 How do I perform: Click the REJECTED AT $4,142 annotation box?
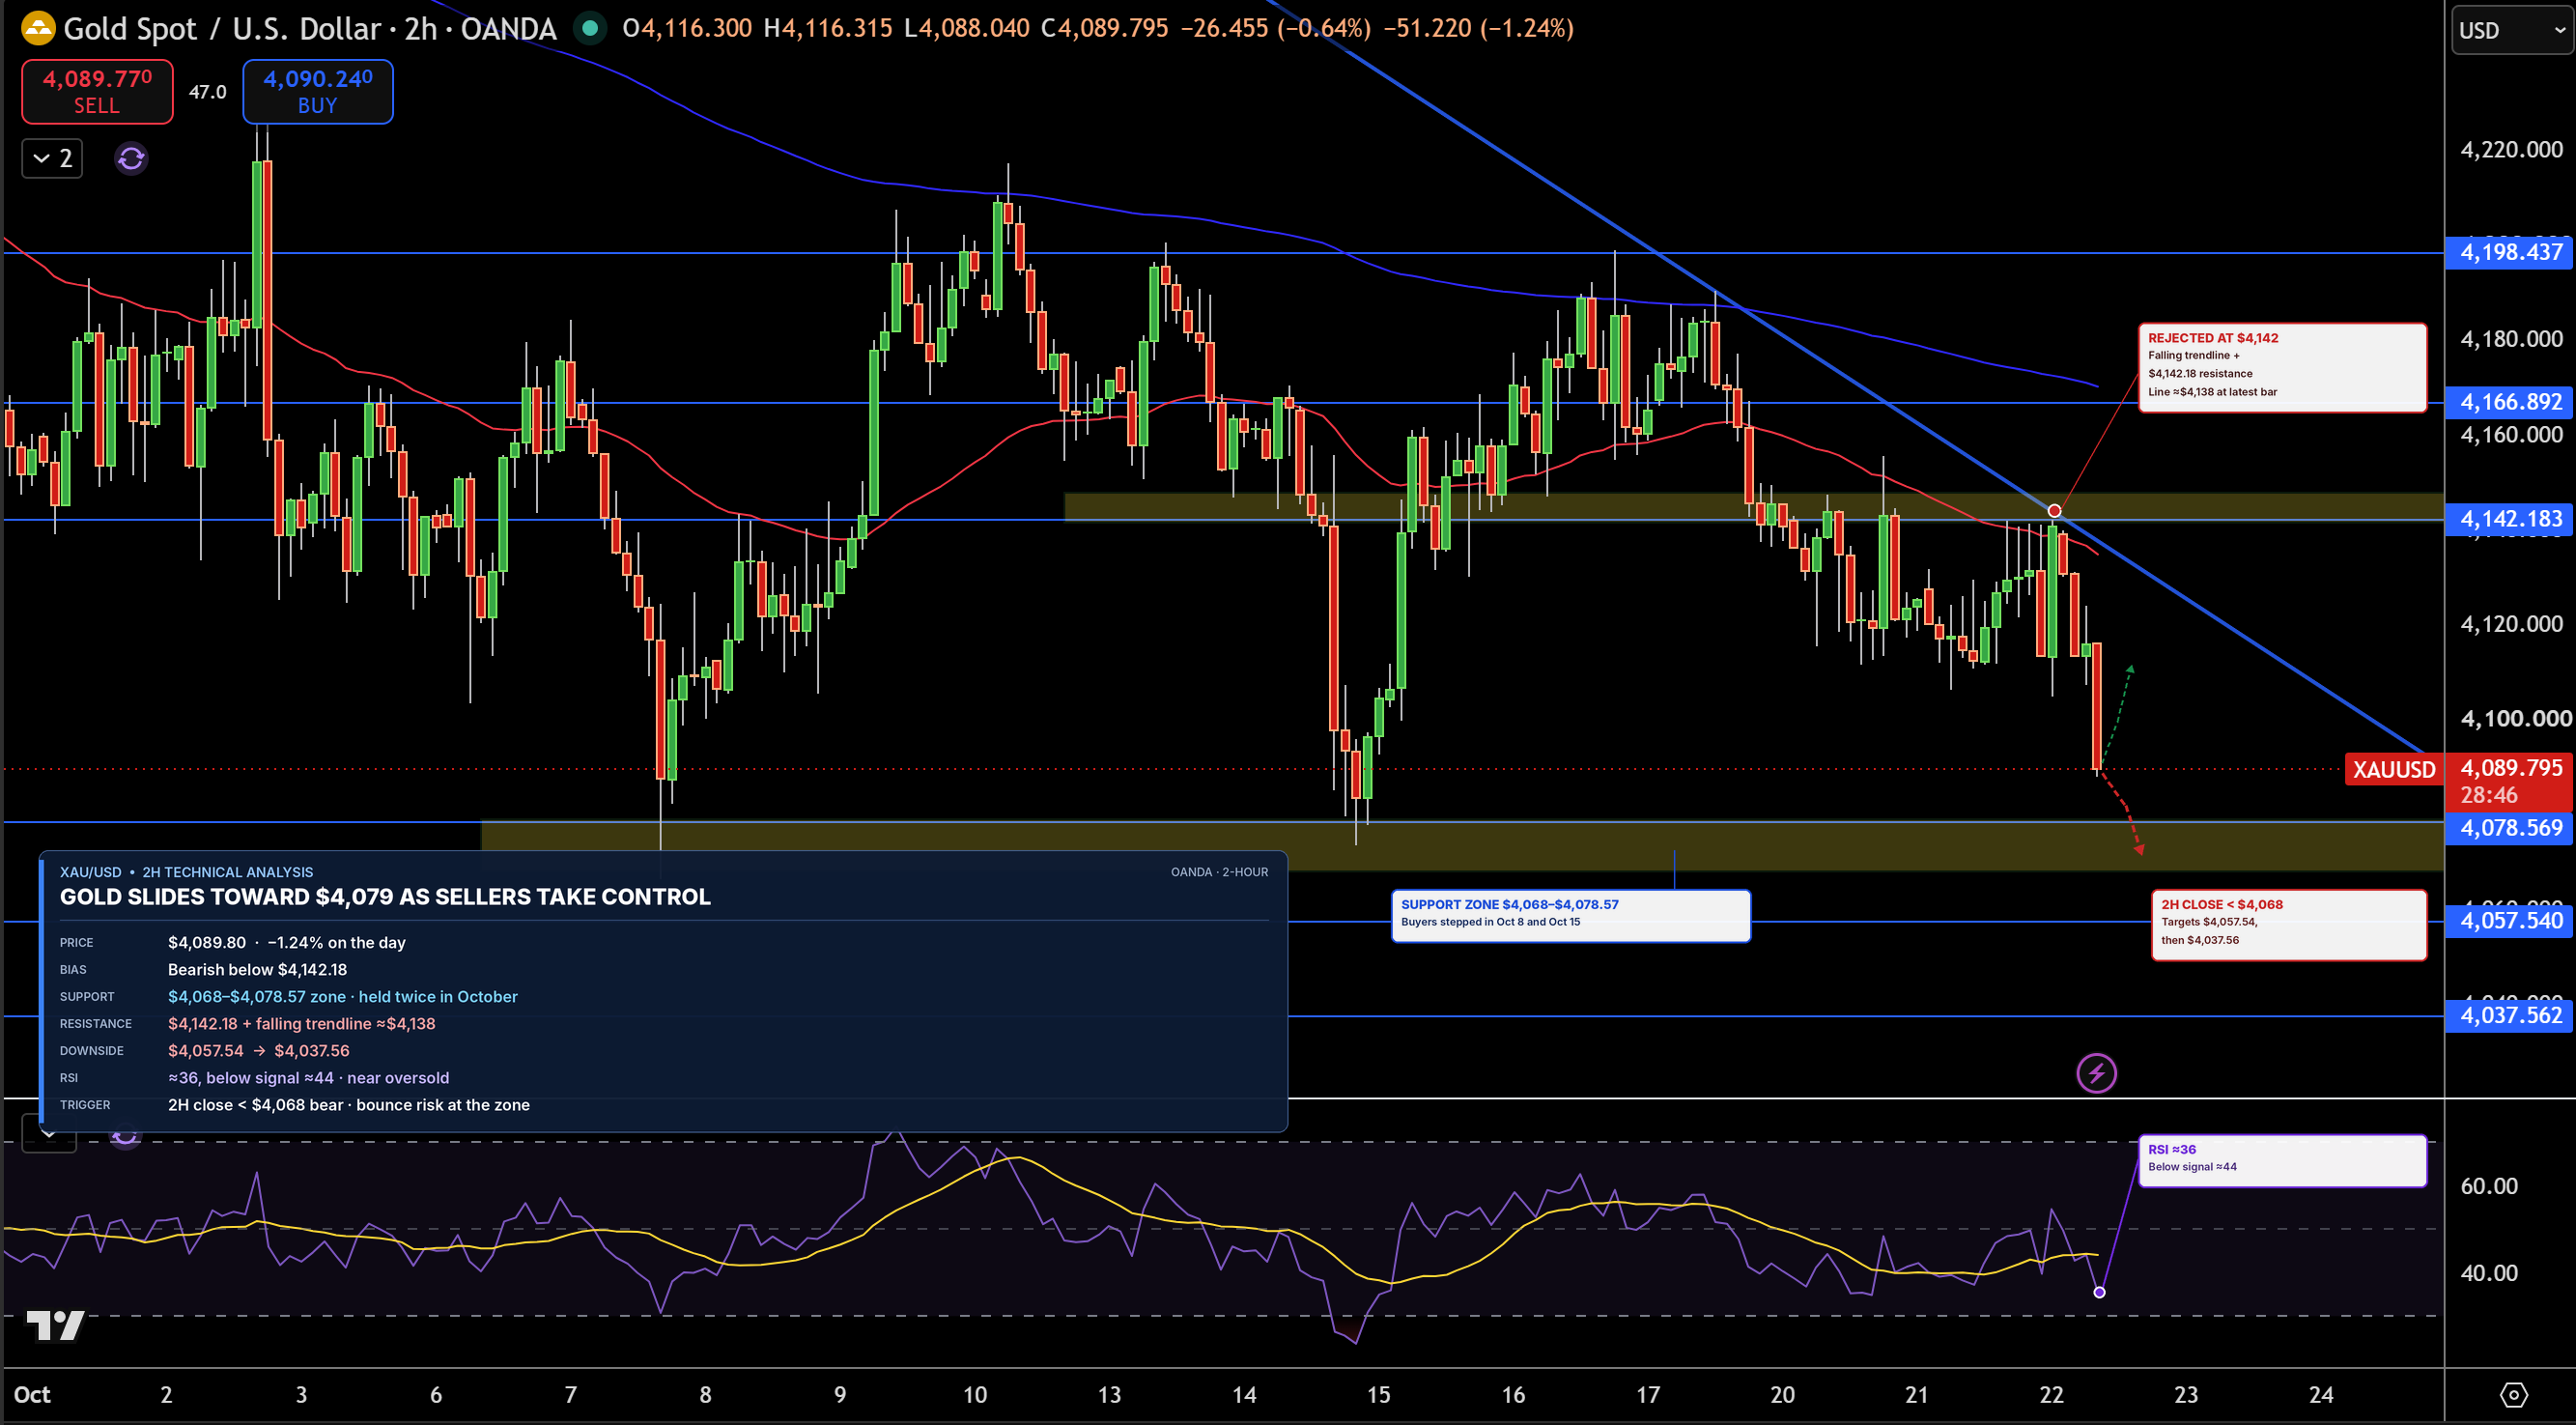(x=2282, y=367)
